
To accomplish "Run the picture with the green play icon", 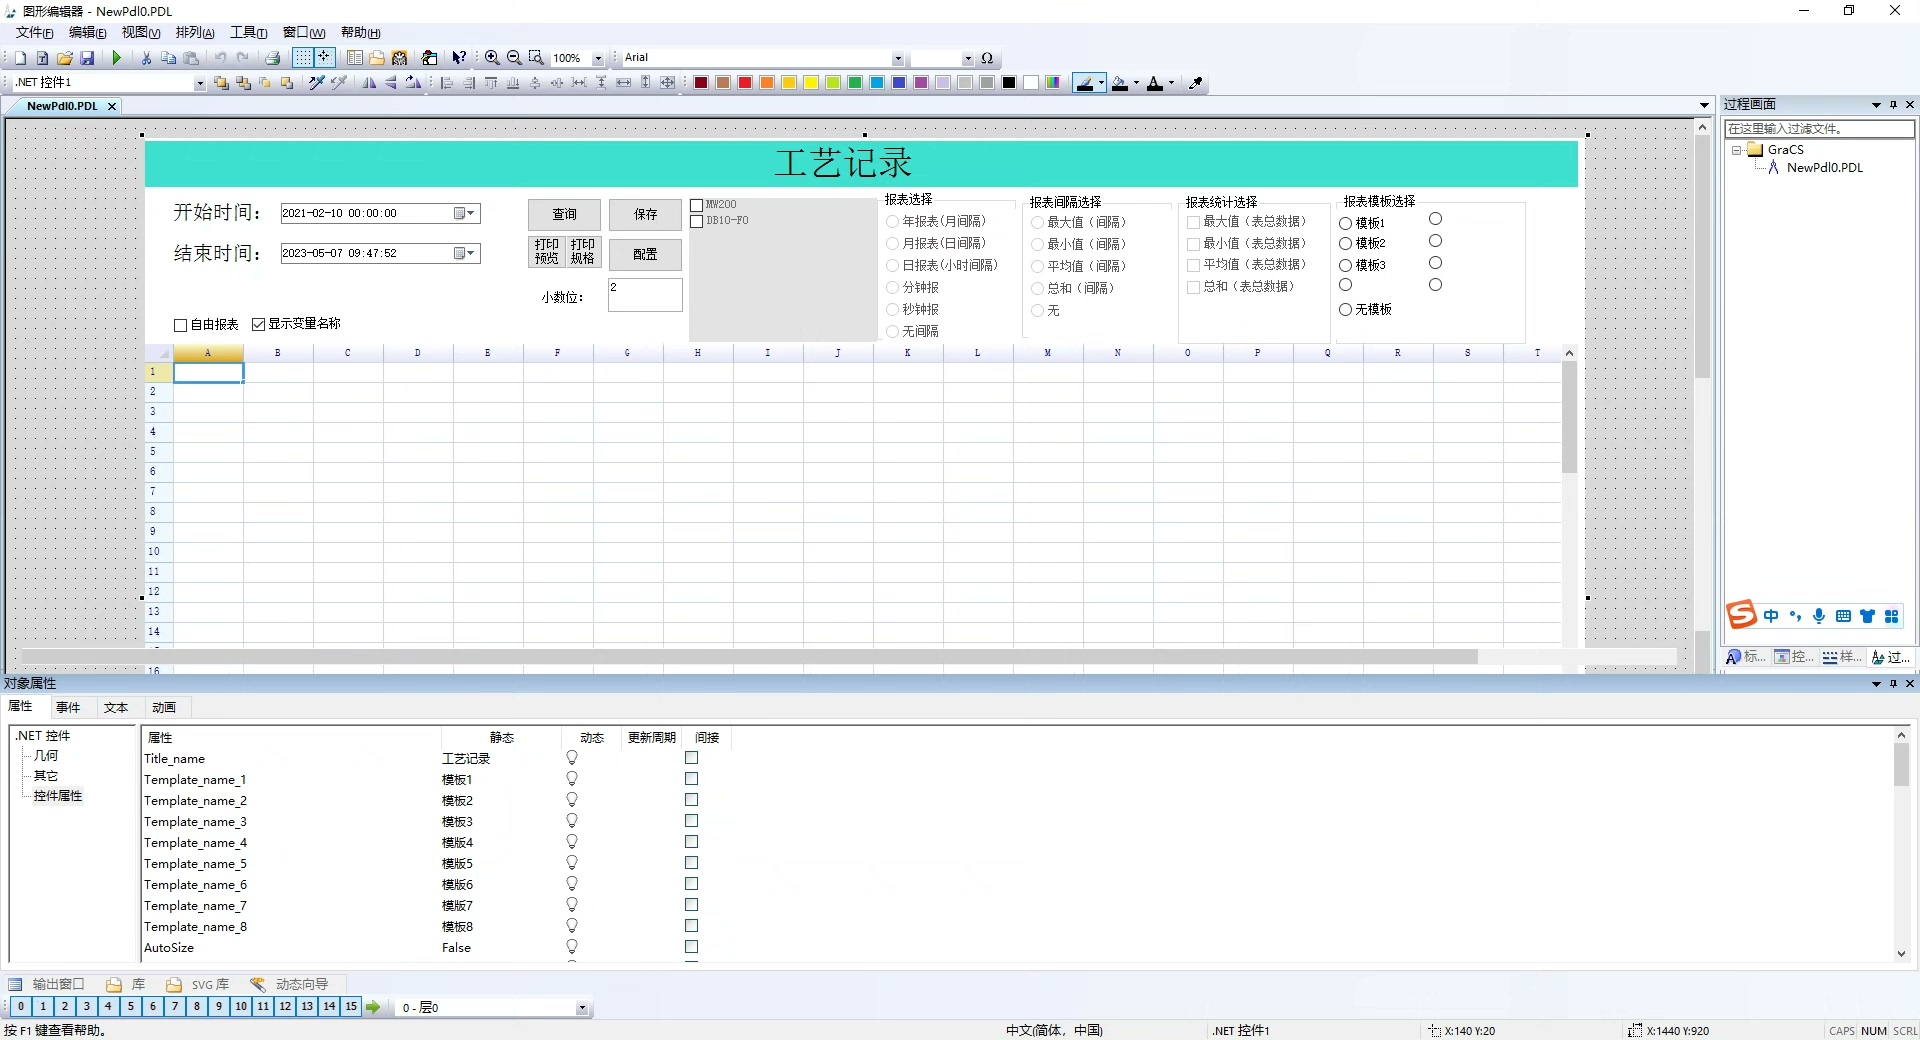I will pyautogui.click(x=117, y=58).
